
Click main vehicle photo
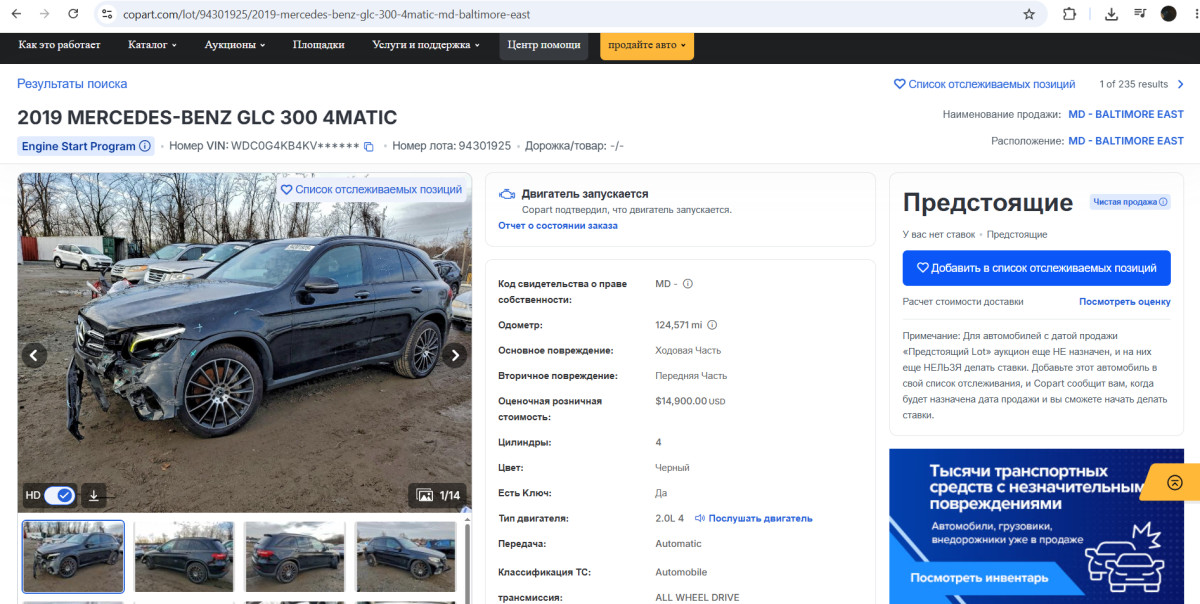pyautogui.click(x=244, y=343)
